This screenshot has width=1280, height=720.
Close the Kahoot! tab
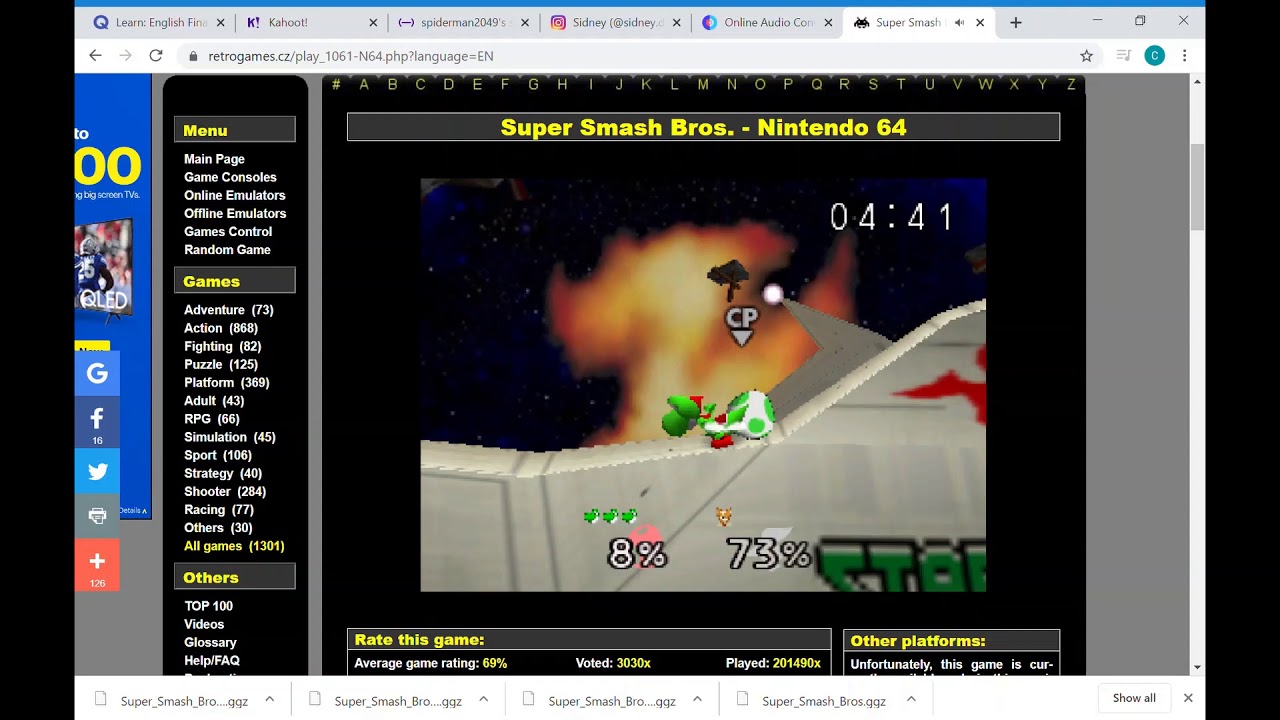point(373,22)
